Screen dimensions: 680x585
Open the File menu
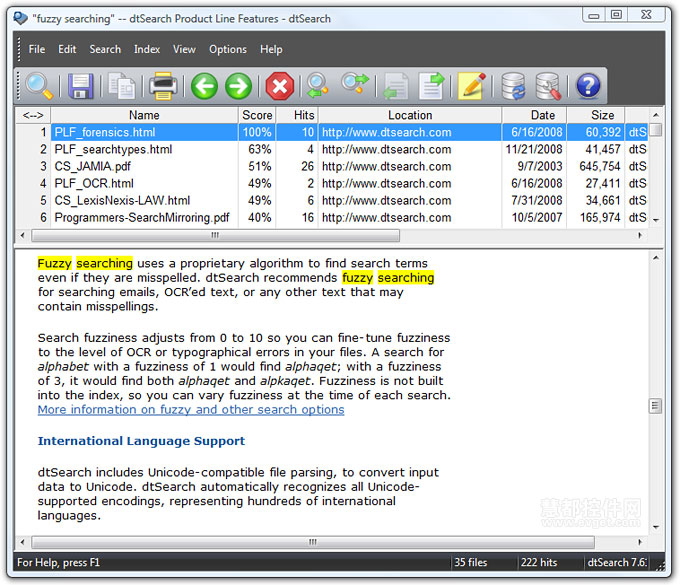pyautogui.click(x=37, y=49)
